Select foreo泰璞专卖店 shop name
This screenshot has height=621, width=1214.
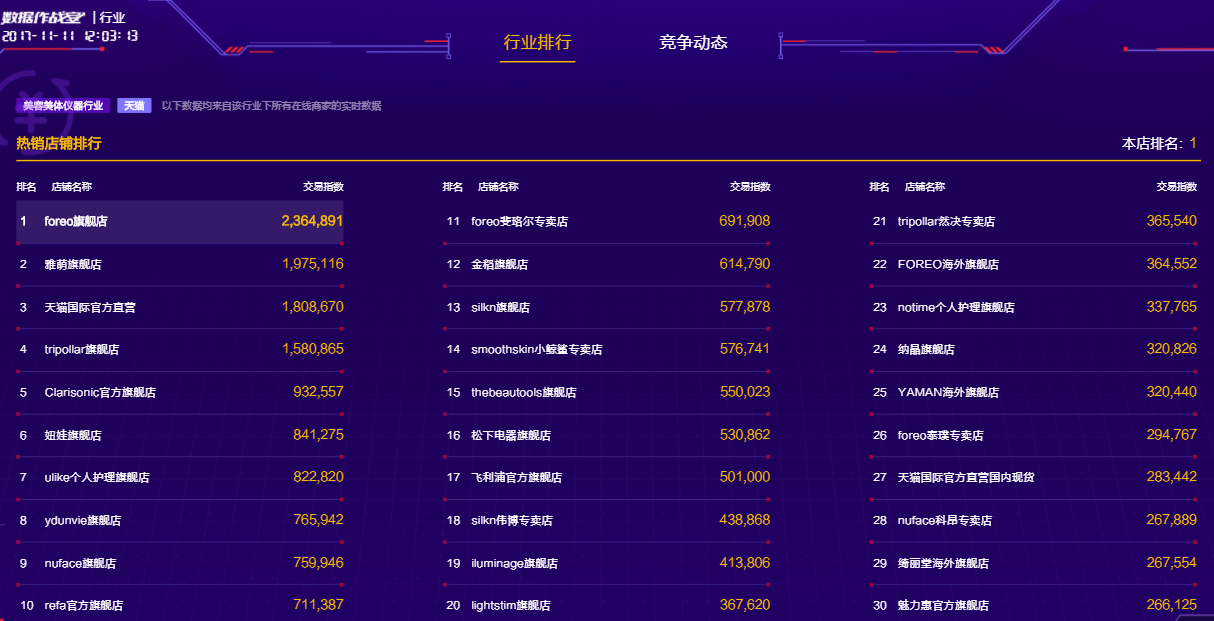click(941, 436)
